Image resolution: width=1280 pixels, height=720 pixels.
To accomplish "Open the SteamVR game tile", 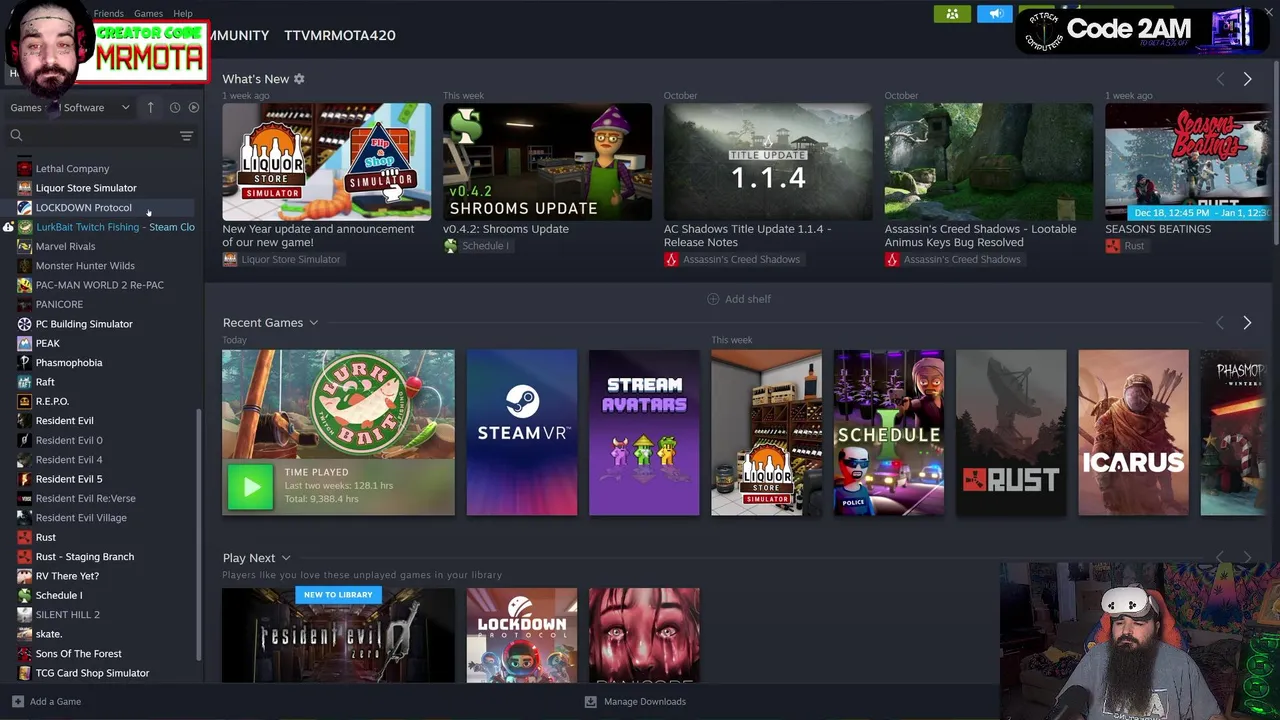I will (521, 433).
